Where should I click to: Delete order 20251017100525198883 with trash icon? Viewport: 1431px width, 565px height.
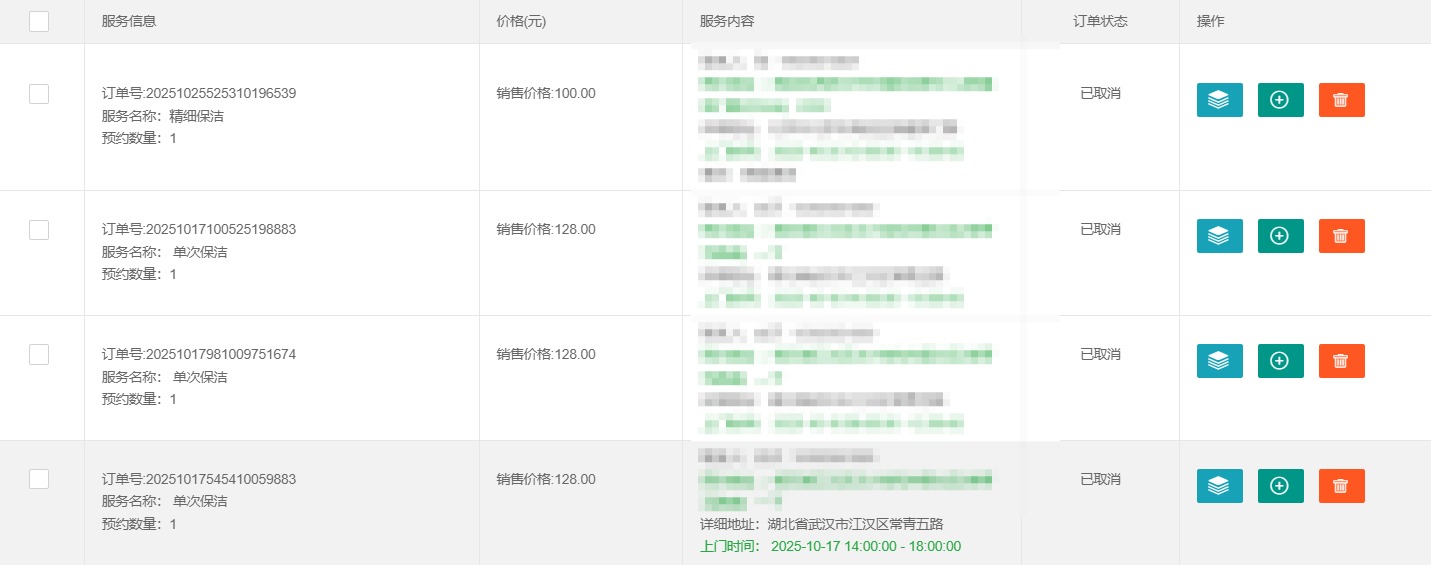pyautogui.click(x=1341, y=236)
